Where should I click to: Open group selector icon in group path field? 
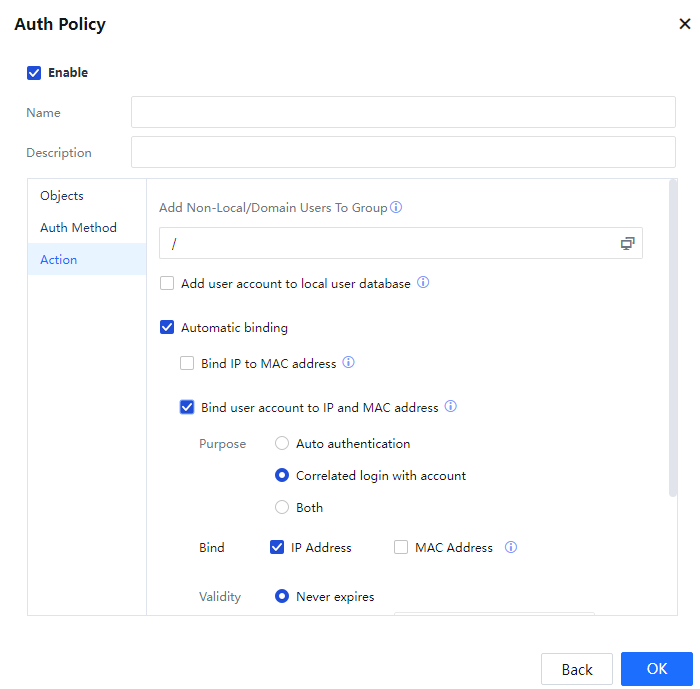point(627,243)
